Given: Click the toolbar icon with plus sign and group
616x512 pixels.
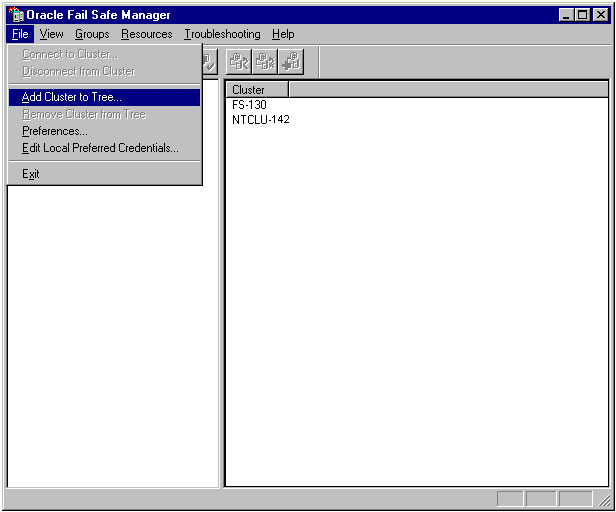Looking at the screenshot, I should (x=291, y=62).
